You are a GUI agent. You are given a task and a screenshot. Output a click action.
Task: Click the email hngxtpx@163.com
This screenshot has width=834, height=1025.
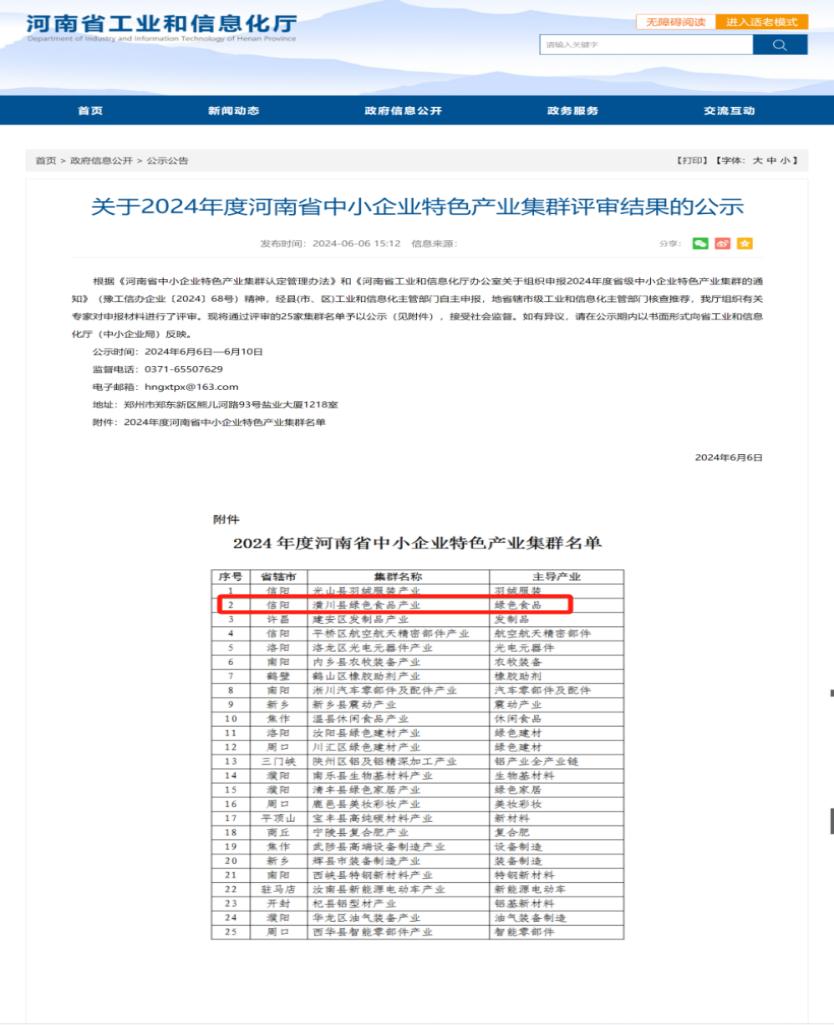coord(192,386)
